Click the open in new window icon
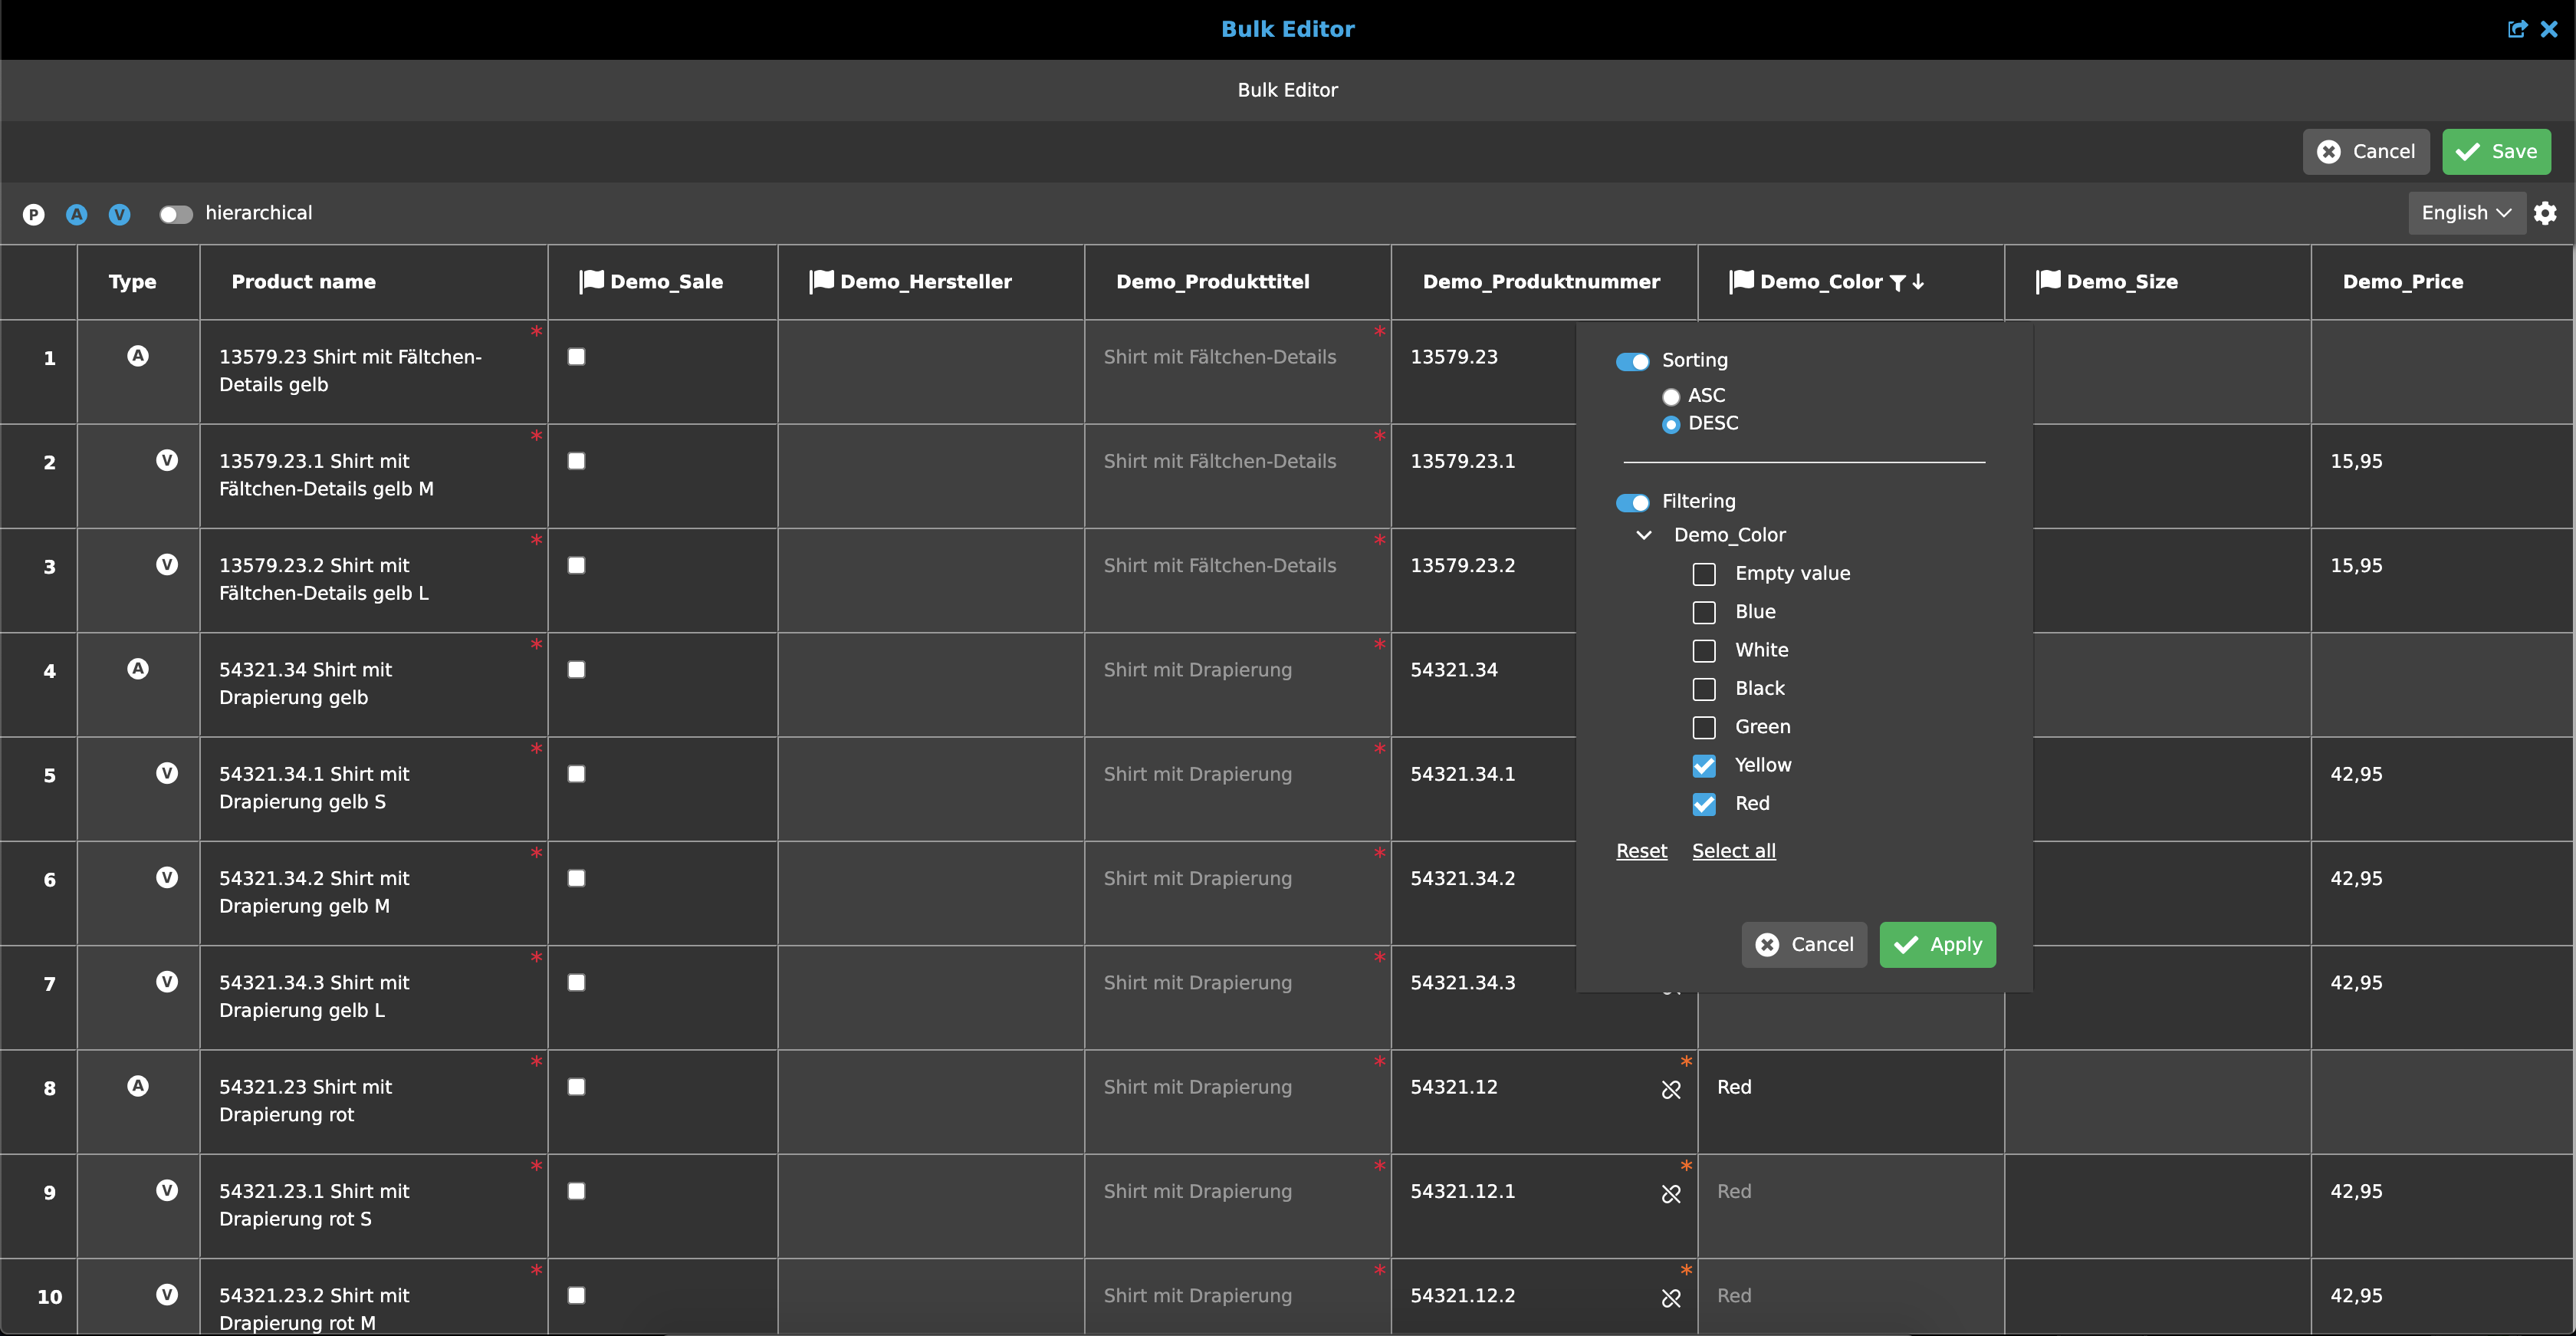Screen dimensions: 2576x1336 click(2517, 29)
